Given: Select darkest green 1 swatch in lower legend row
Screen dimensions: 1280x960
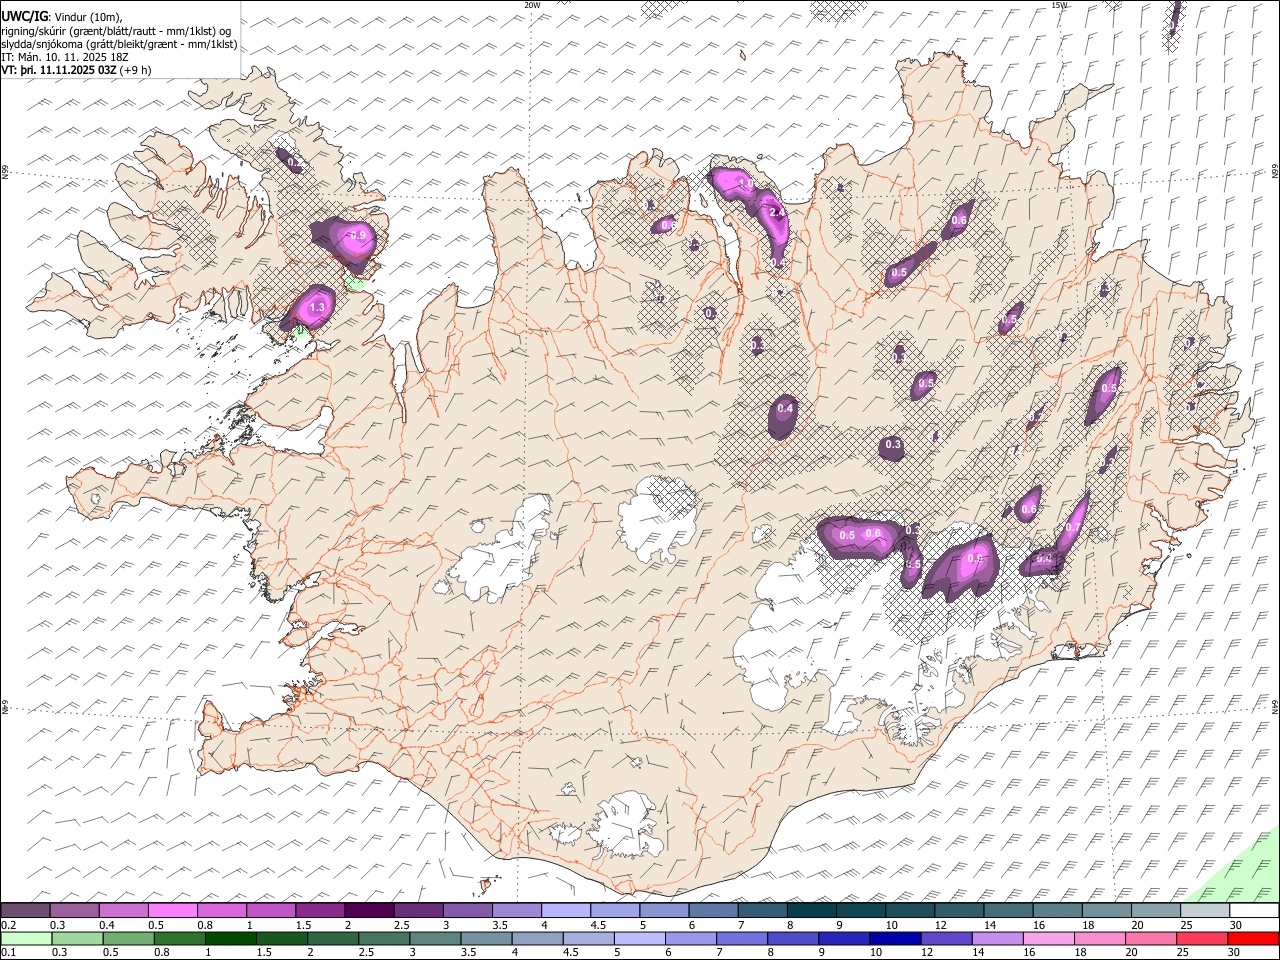Looking at the screenshot, I should [230, 939].
